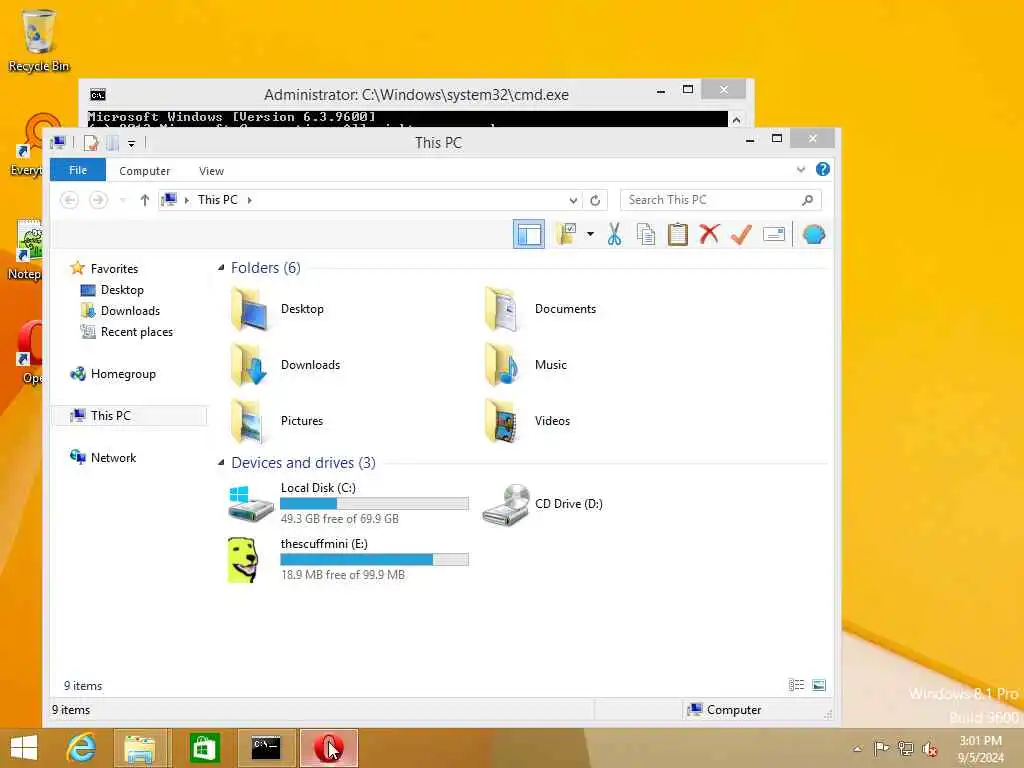The height and width of the screenshot is (768, 1024).
Task: Open the Windows Start button
Action: click(x=24, y=748)
